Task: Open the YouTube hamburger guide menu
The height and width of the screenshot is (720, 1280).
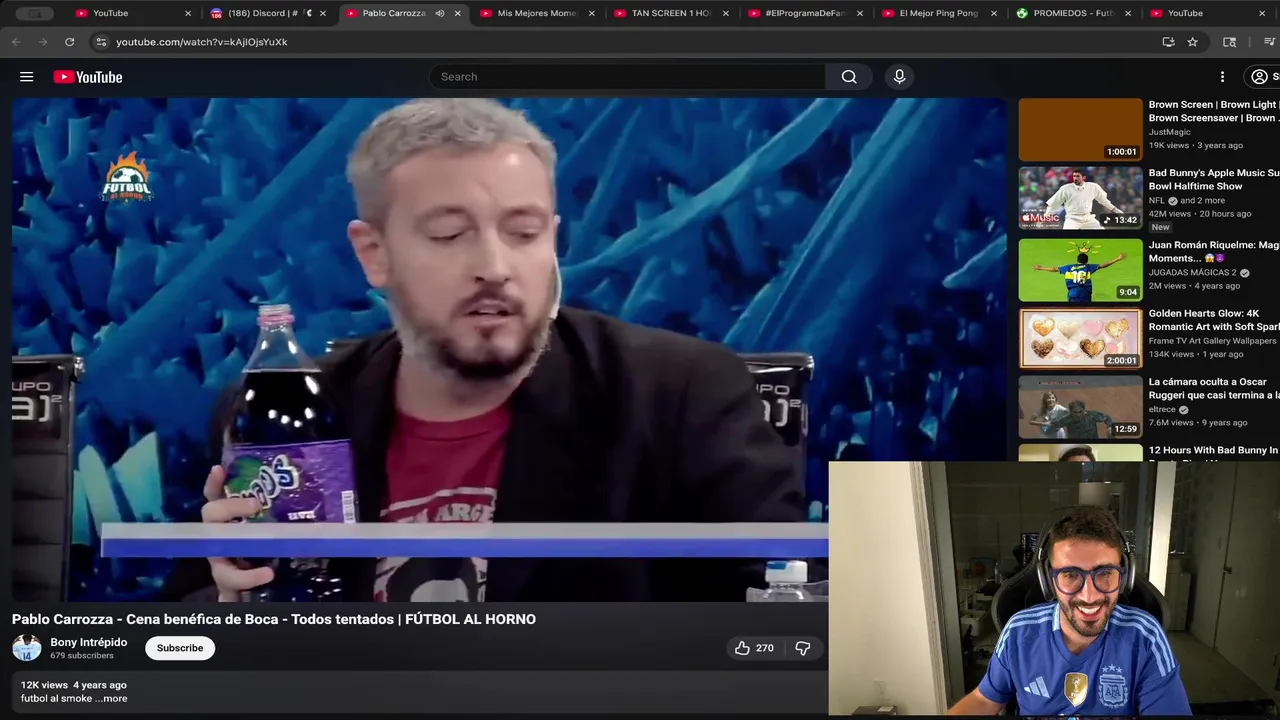Action: coord(27,77)
